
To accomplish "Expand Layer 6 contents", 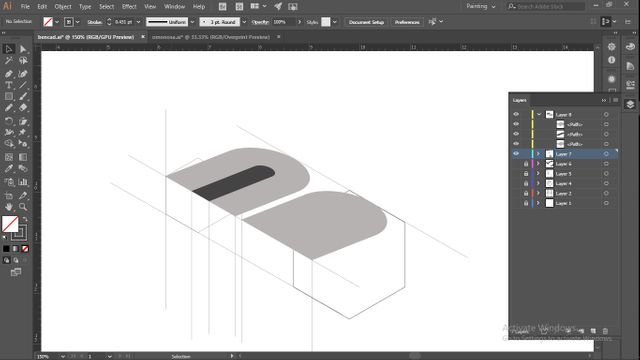I will coord(539,164).
